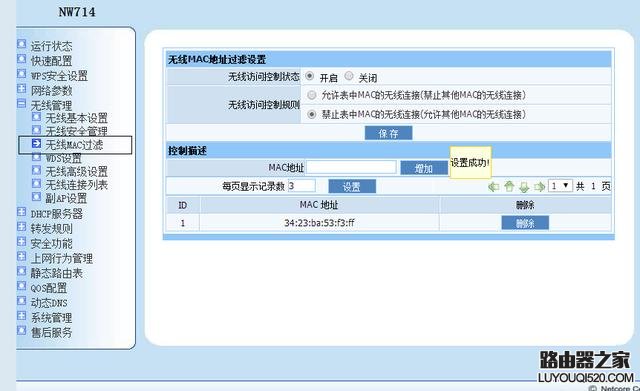Click the MAC 地址 column header

pyautogui.click(x=319, y=204)
